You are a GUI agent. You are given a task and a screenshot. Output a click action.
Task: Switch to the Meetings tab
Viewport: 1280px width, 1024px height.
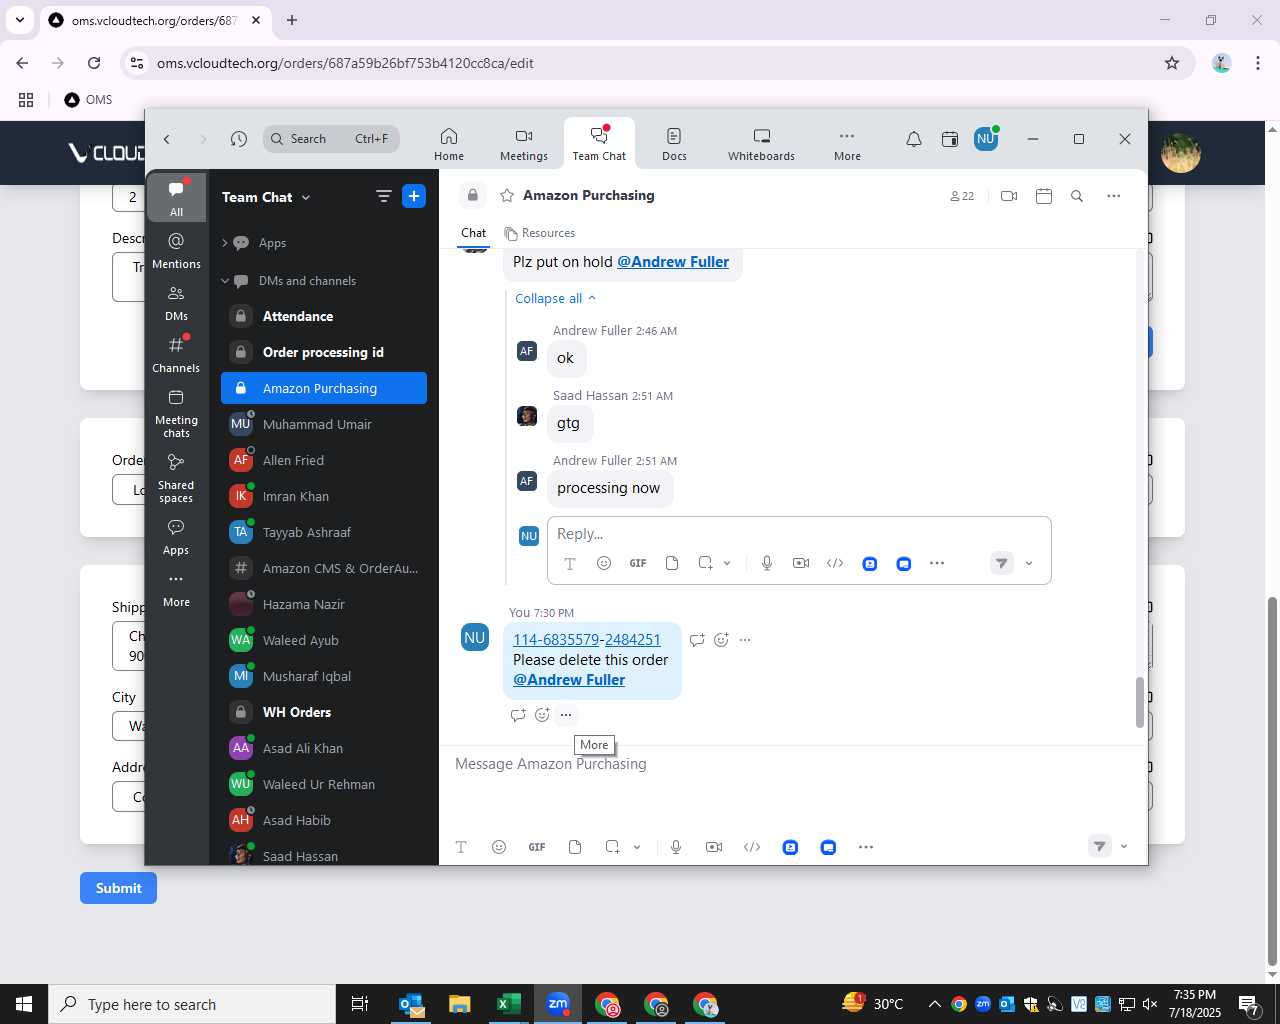524,144
